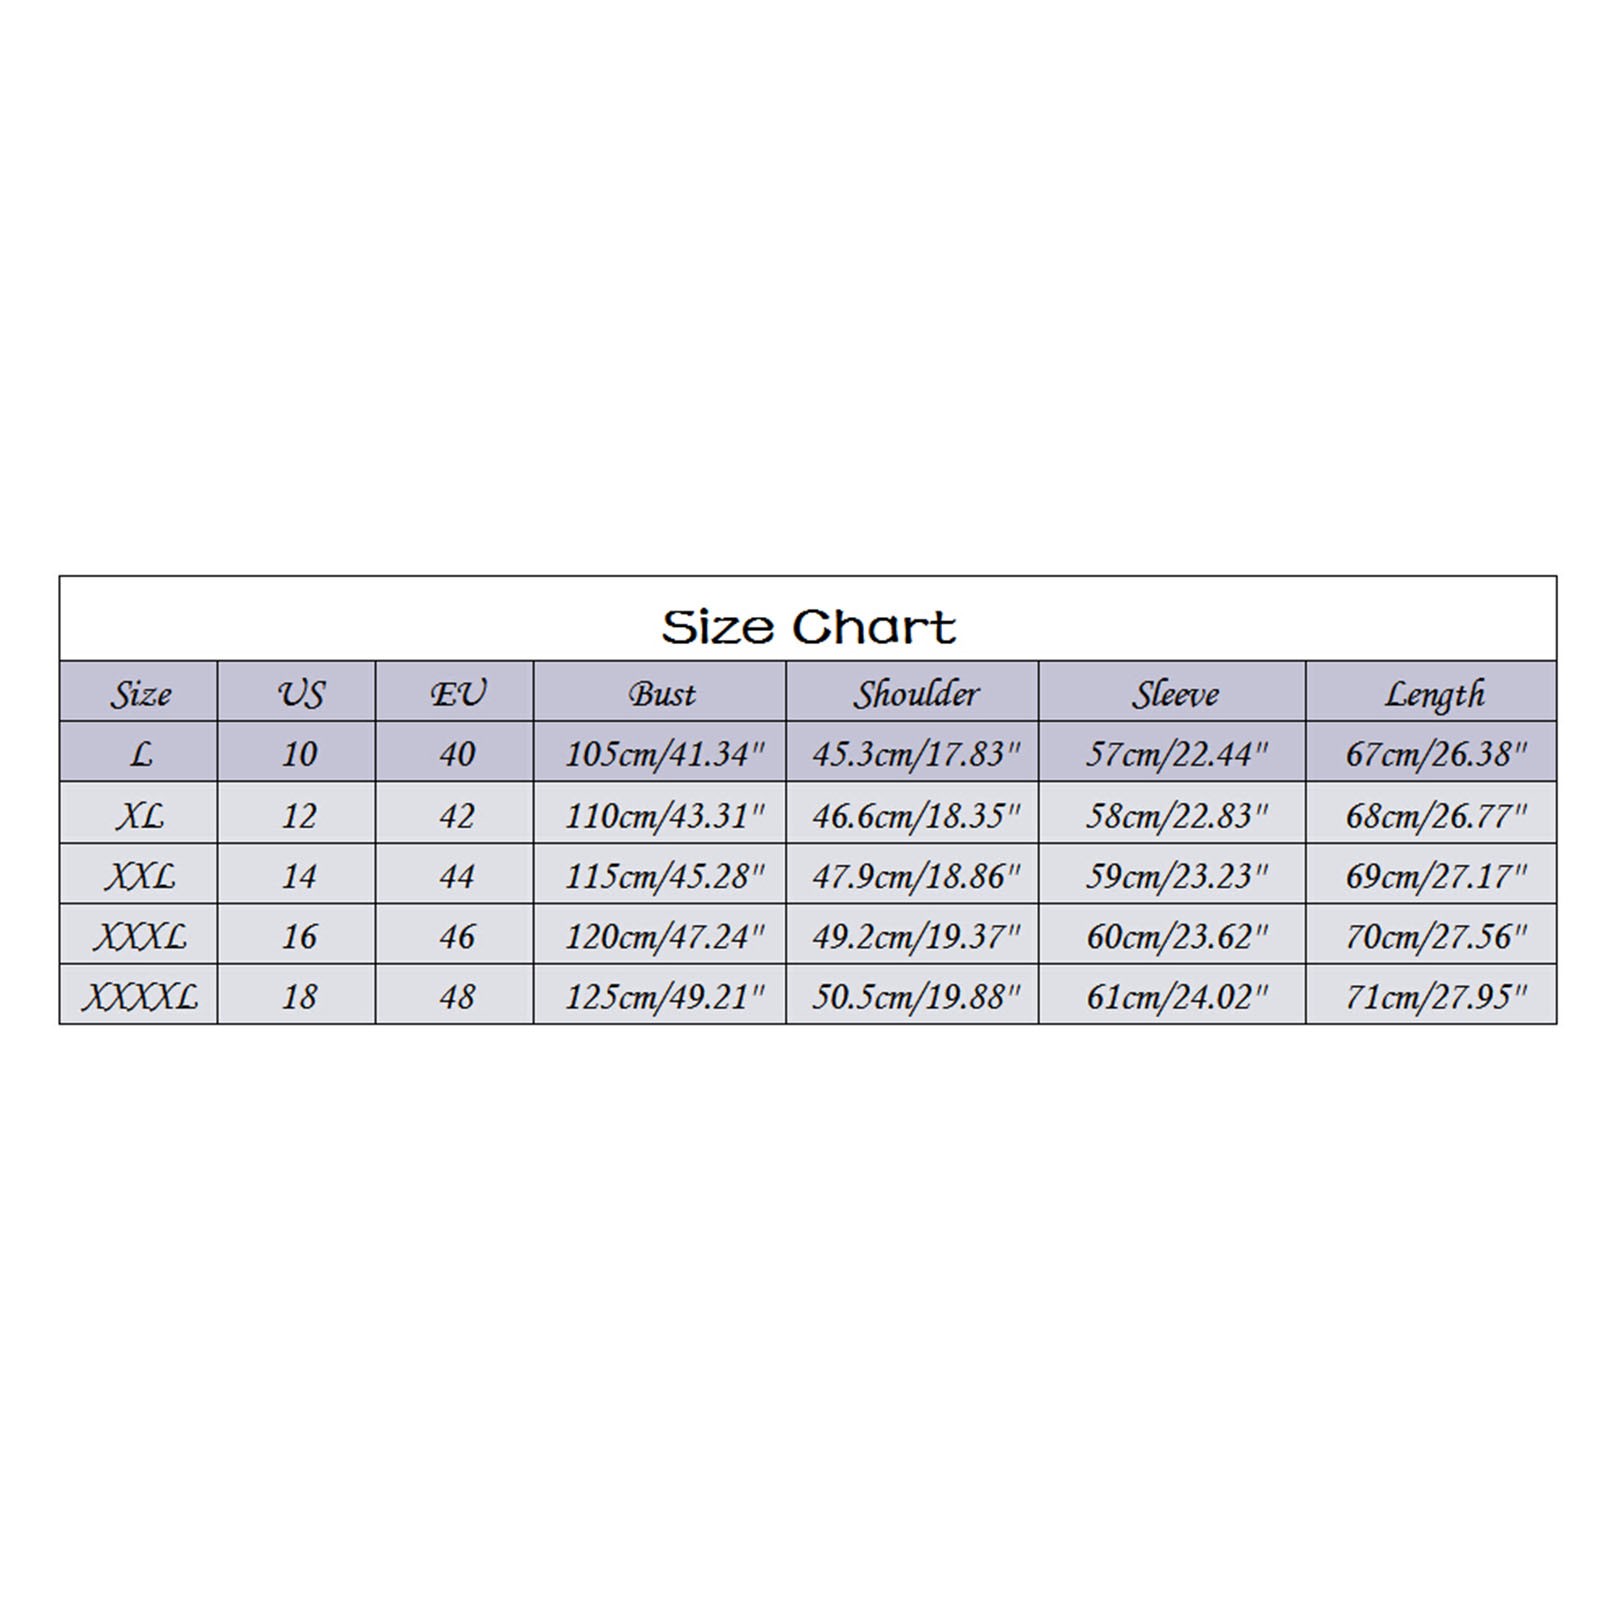Viewport: 1600px width, 1600px height.
Task: Click the 46.6cm/18.35" shoulder cell
Action: click(x=913, y=814)
